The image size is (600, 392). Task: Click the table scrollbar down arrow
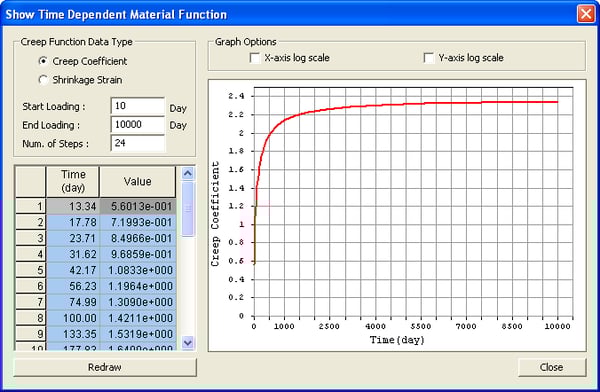[x=188, y=342]
